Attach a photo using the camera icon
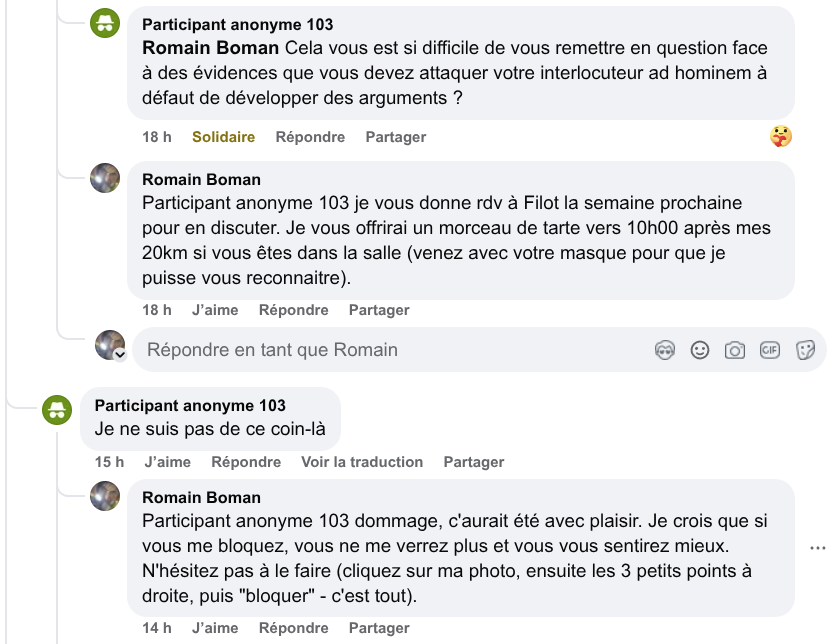Viewport: 830px width, 644px height. 735,350
